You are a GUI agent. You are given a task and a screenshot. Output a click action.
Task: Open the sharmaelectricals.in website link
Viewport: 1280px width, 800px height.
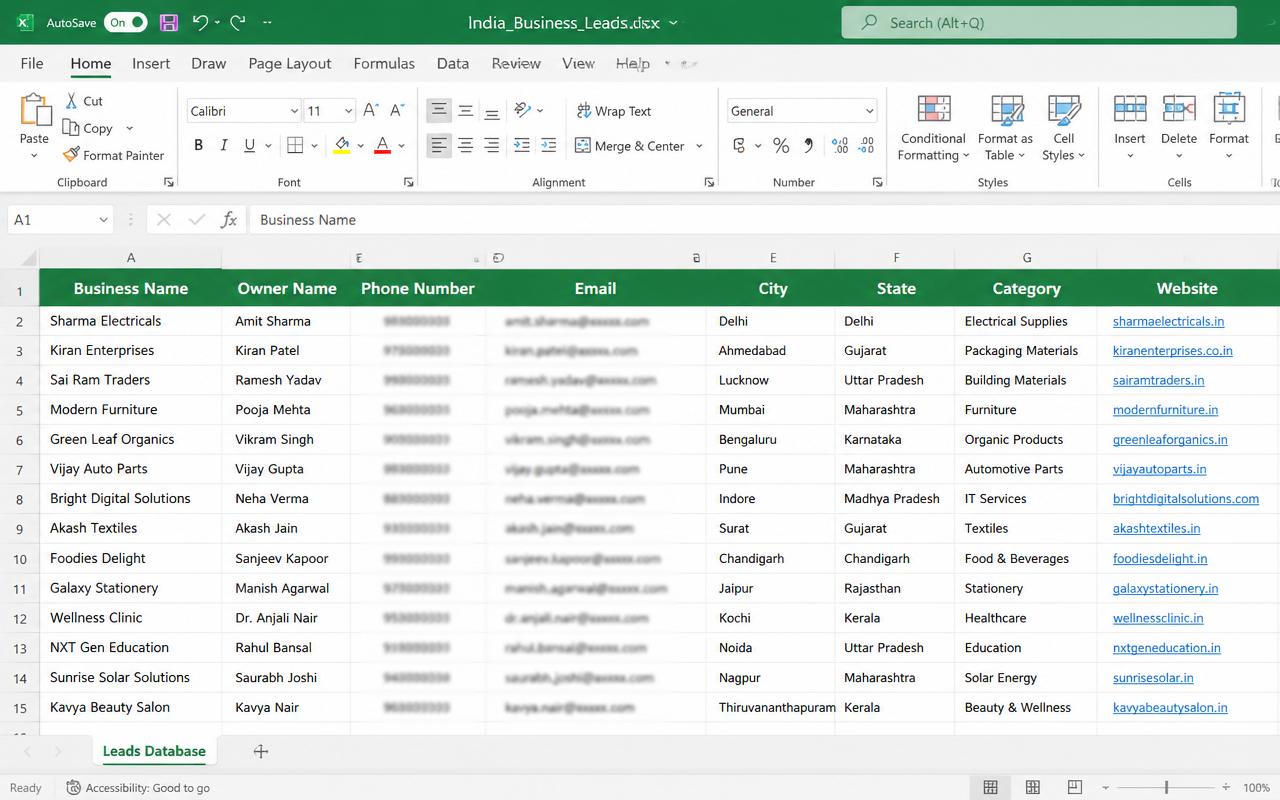click(x=1168, y=321)
